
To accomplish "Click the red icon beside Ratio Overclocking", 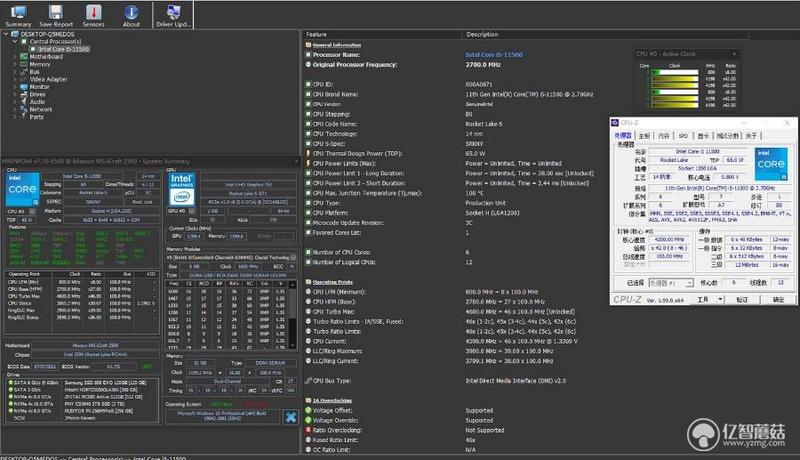I will [308, 430].
